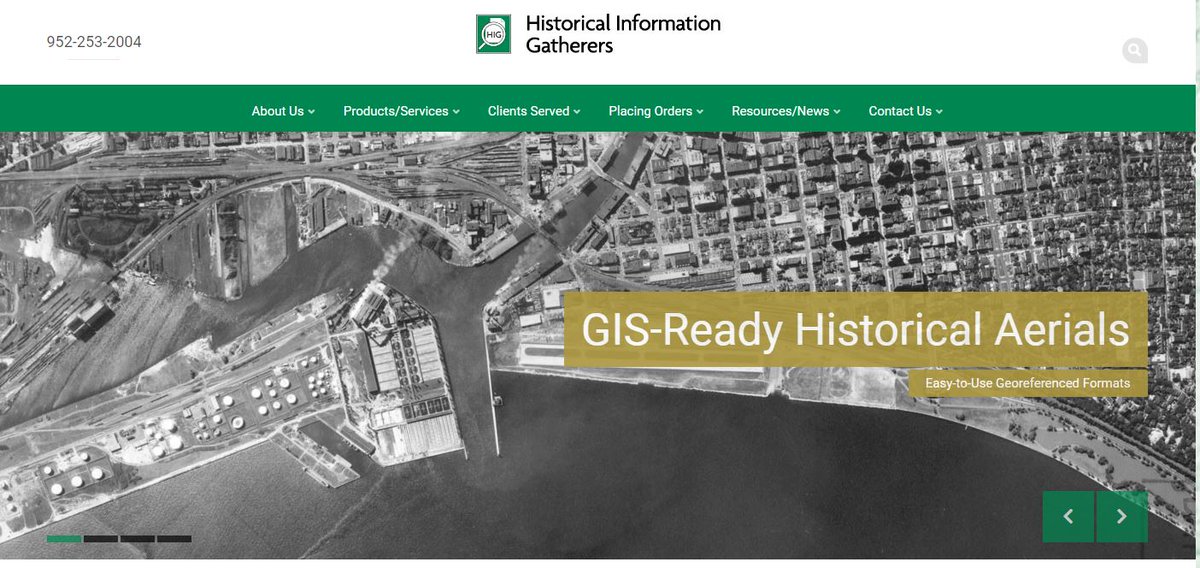This screenshot has width=1200, height=568.
Task: Click the HIG magnifier logo icon
Action: pos(493,34)
